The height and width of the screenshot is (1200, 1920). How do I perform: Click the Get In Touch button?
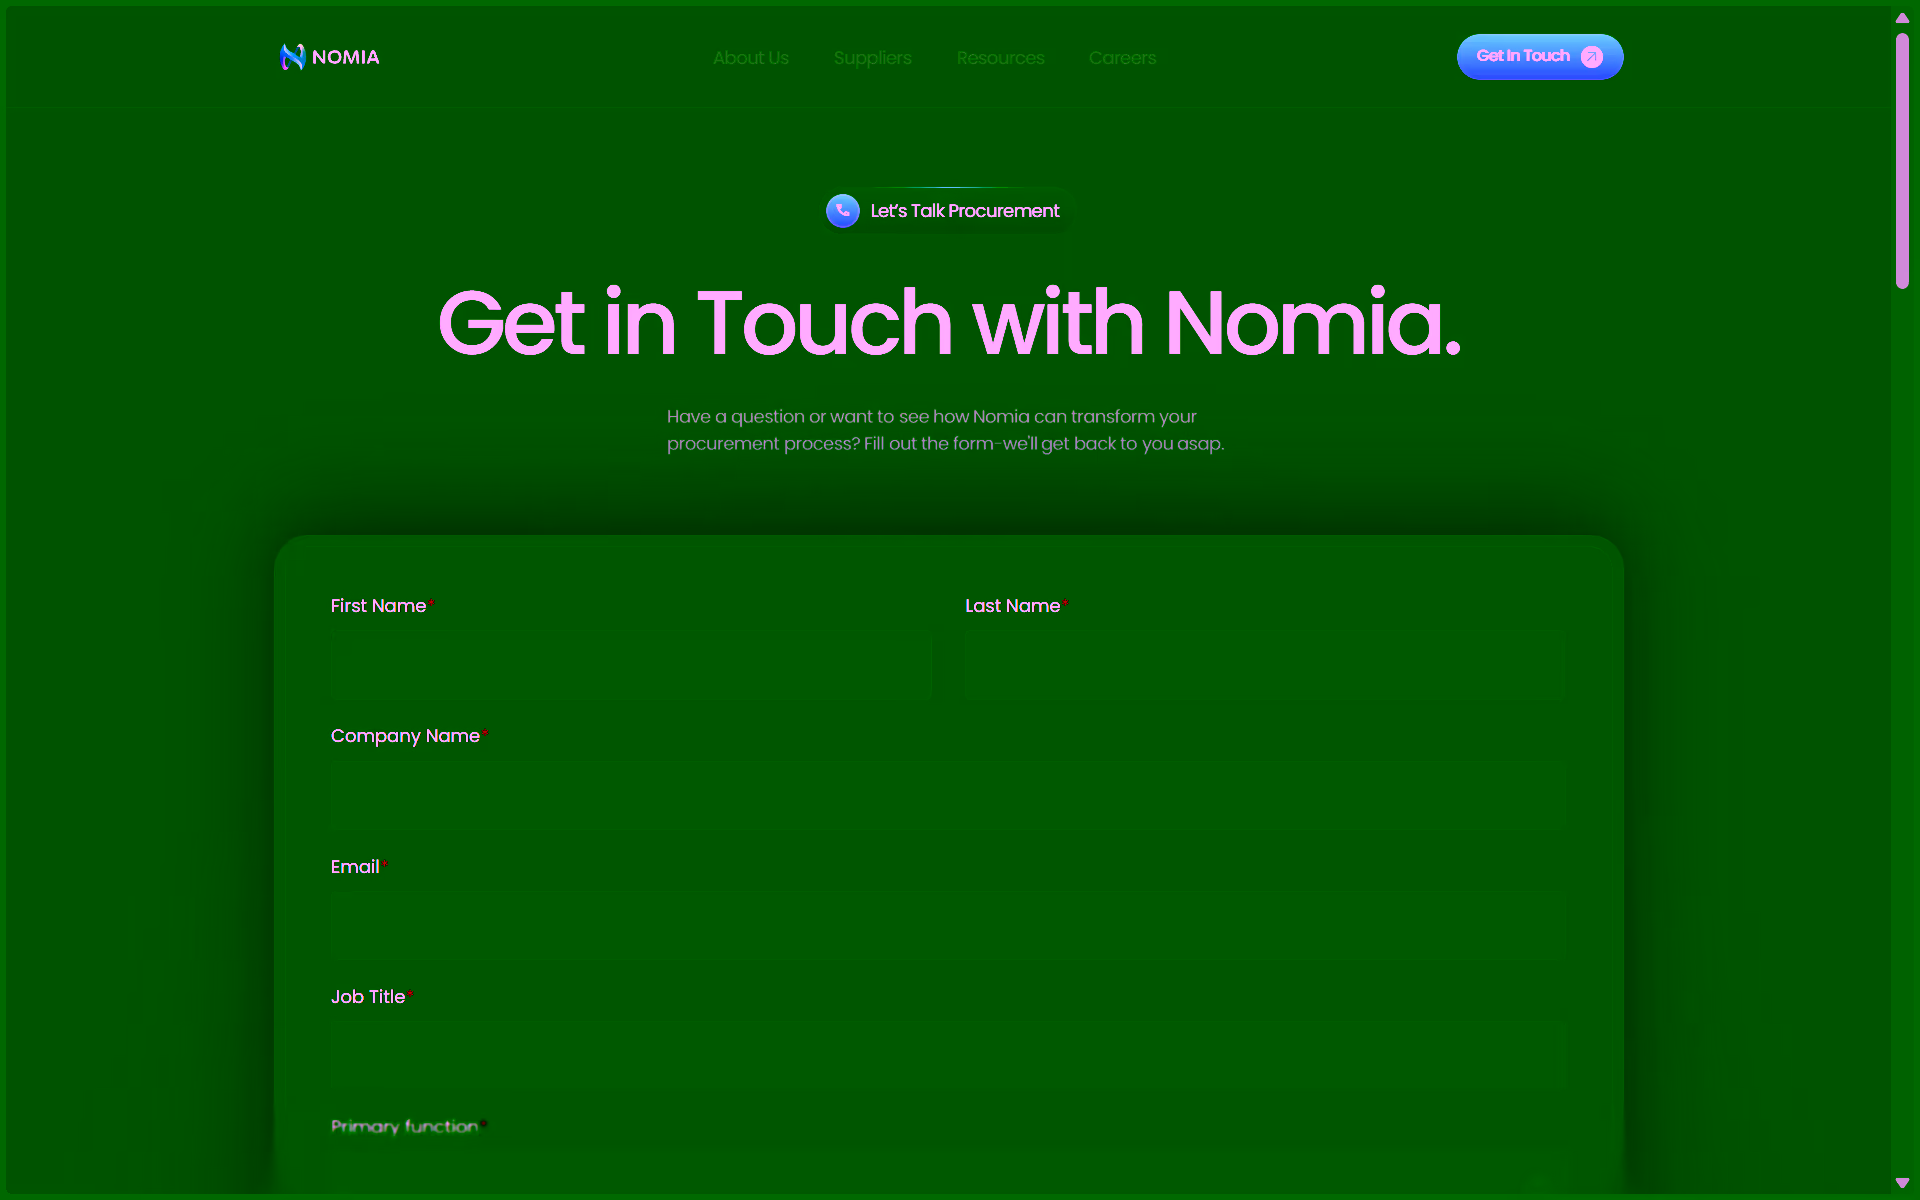tap(1540, 57)
